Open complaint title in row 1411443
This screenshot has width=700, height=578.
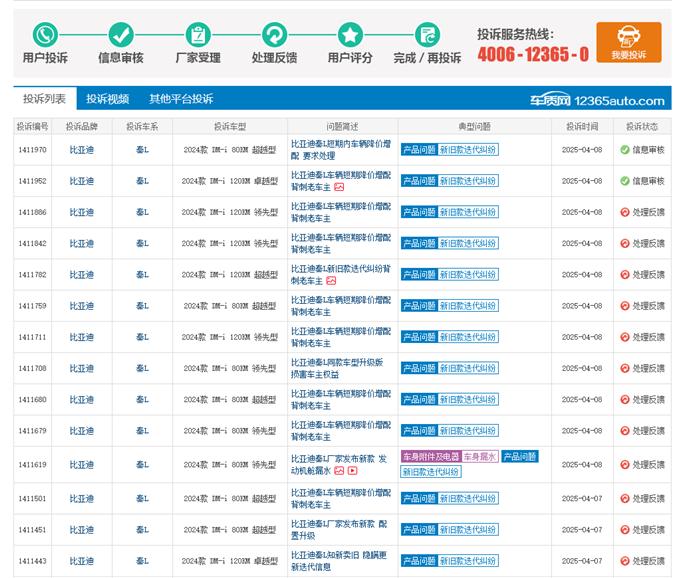pos(338,561)
